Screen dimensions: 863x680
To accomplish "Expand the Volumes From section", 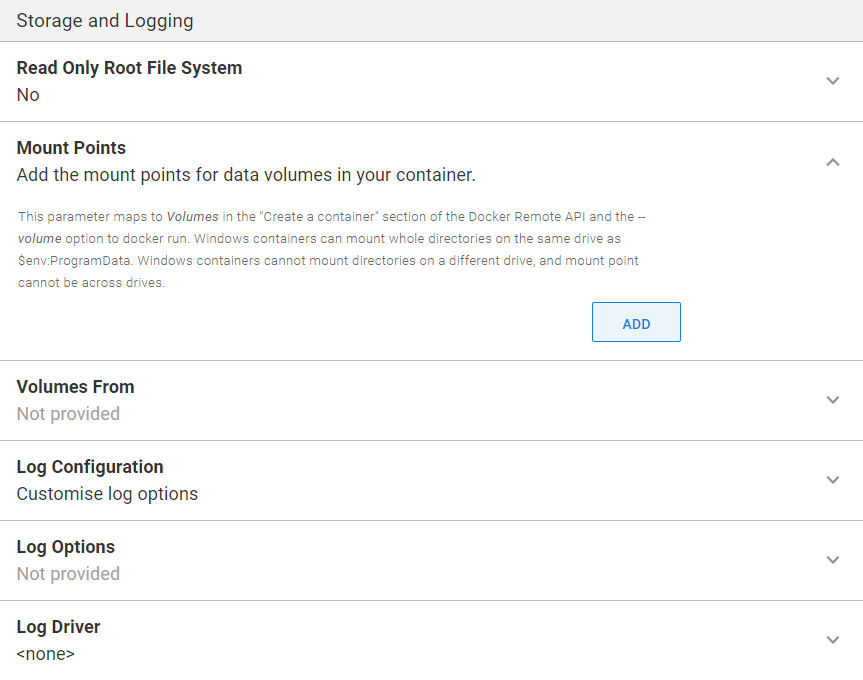I will coord(832,399).
